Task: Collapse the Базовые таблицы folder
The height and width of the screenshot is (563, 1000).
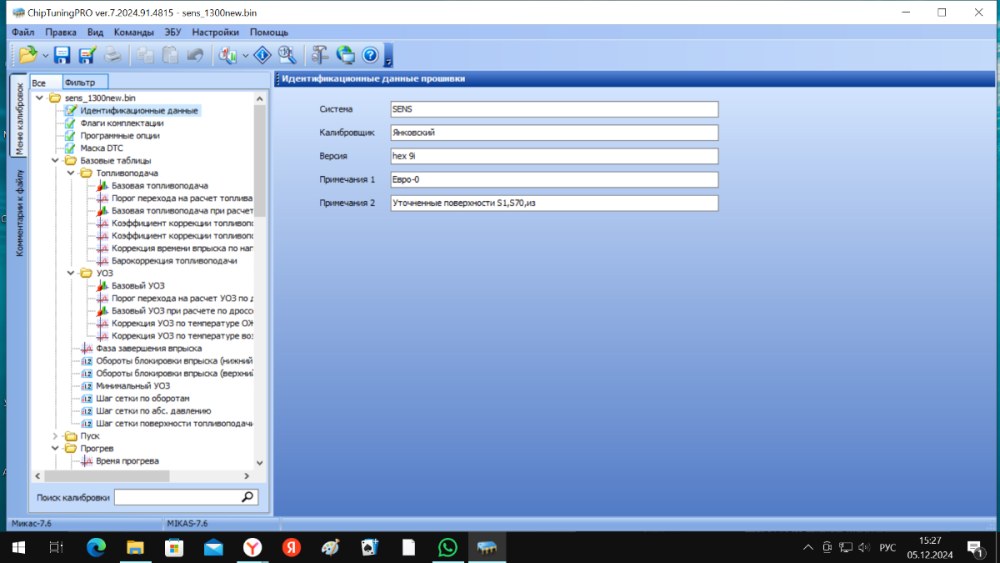Action: coord(55,161)
